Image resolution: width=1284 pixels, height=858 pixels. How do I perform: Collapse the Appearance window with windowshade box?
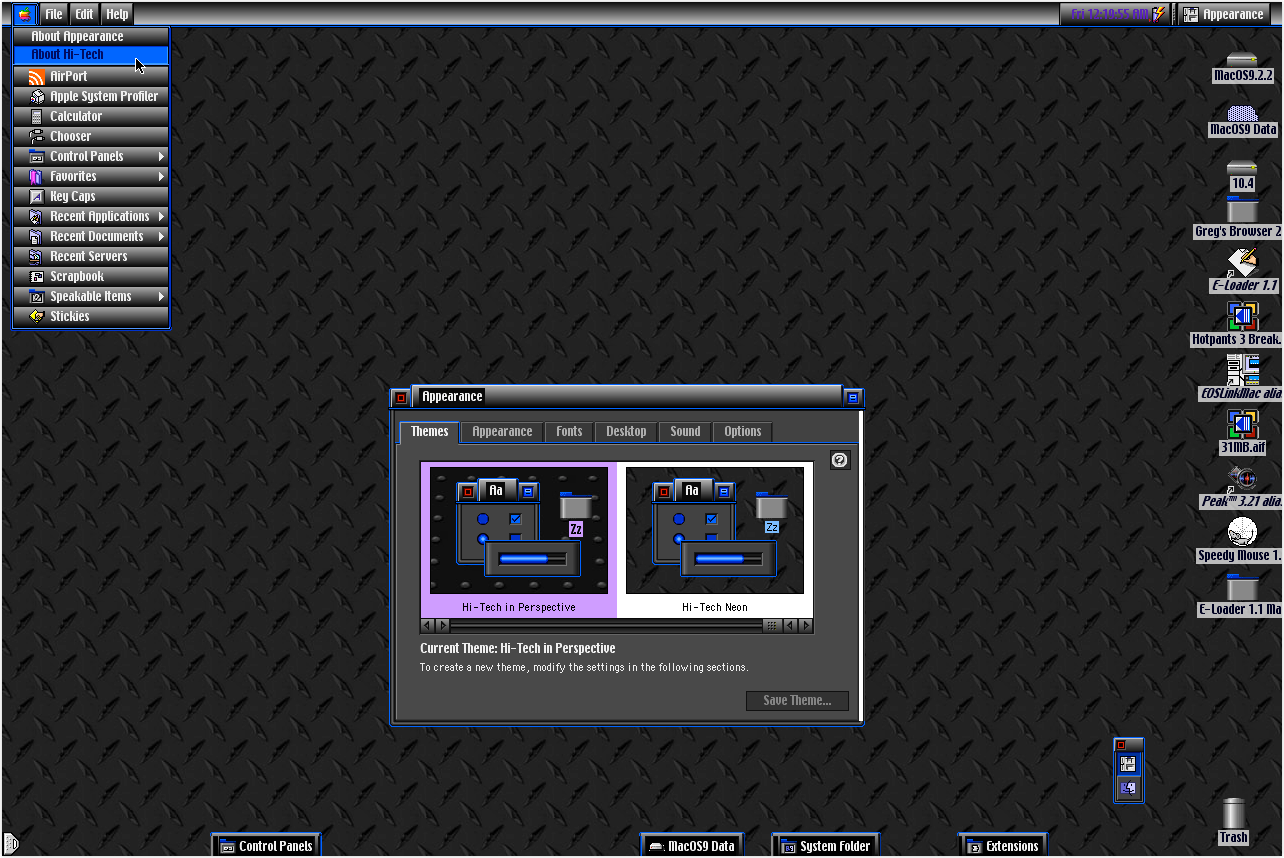point(852,397)
